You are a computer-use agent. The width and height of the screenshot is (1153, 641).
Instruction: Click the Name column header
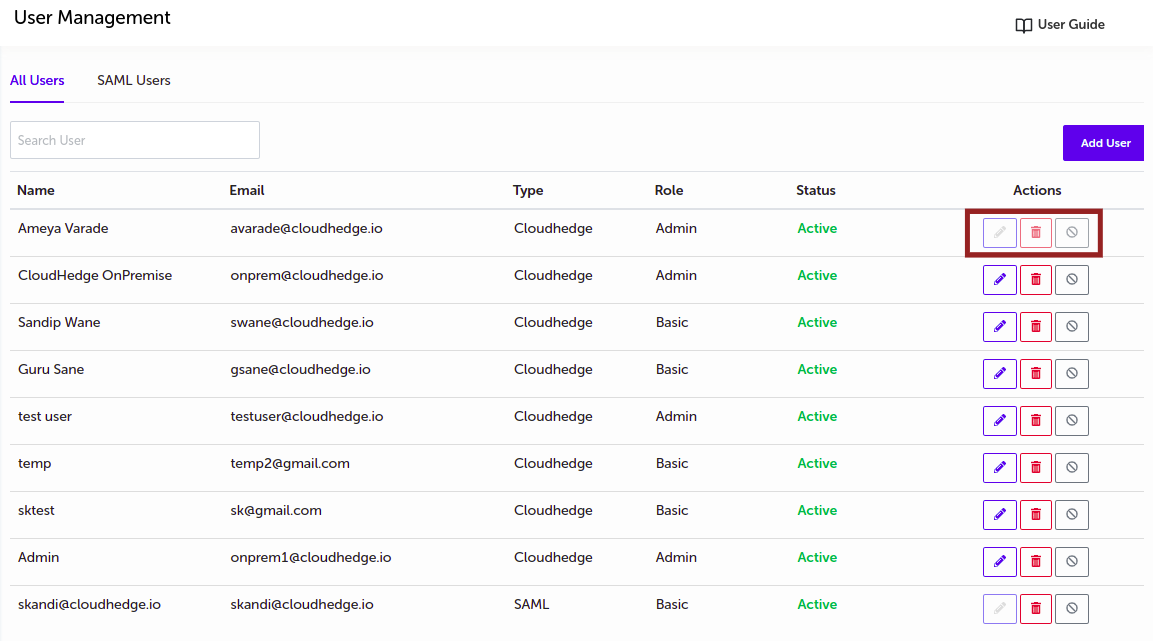(36, 190)
